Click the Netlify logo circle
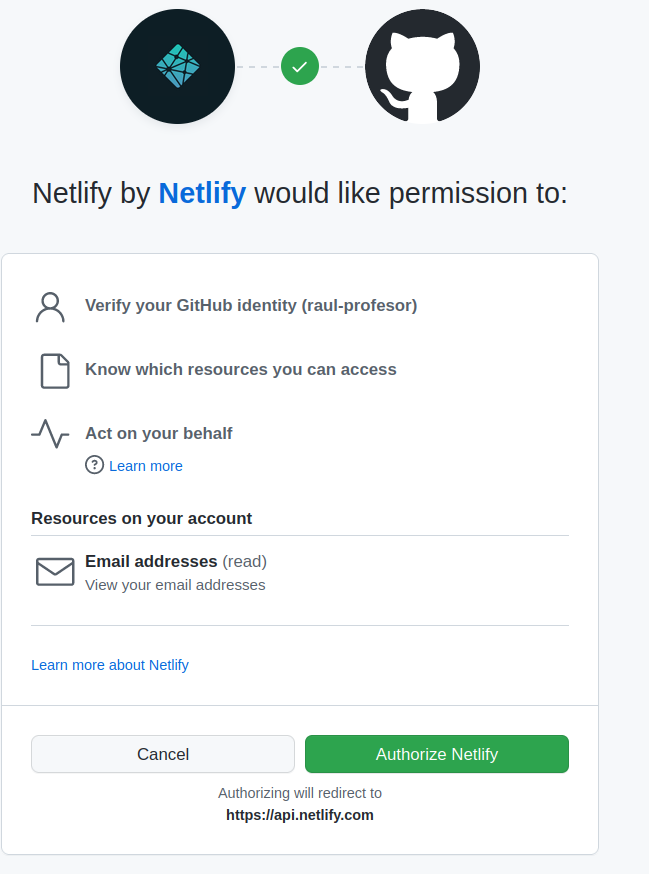 point(177,67)
